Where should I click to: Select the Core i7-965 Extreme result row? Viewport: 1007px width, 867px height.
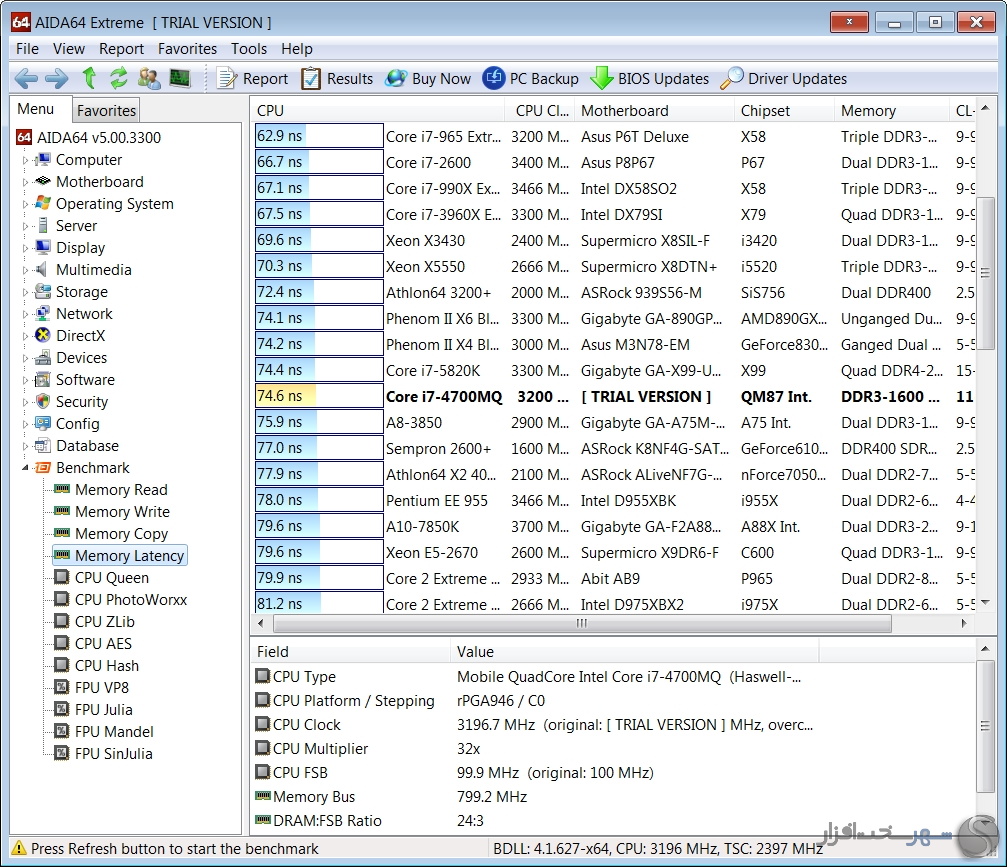615,137
